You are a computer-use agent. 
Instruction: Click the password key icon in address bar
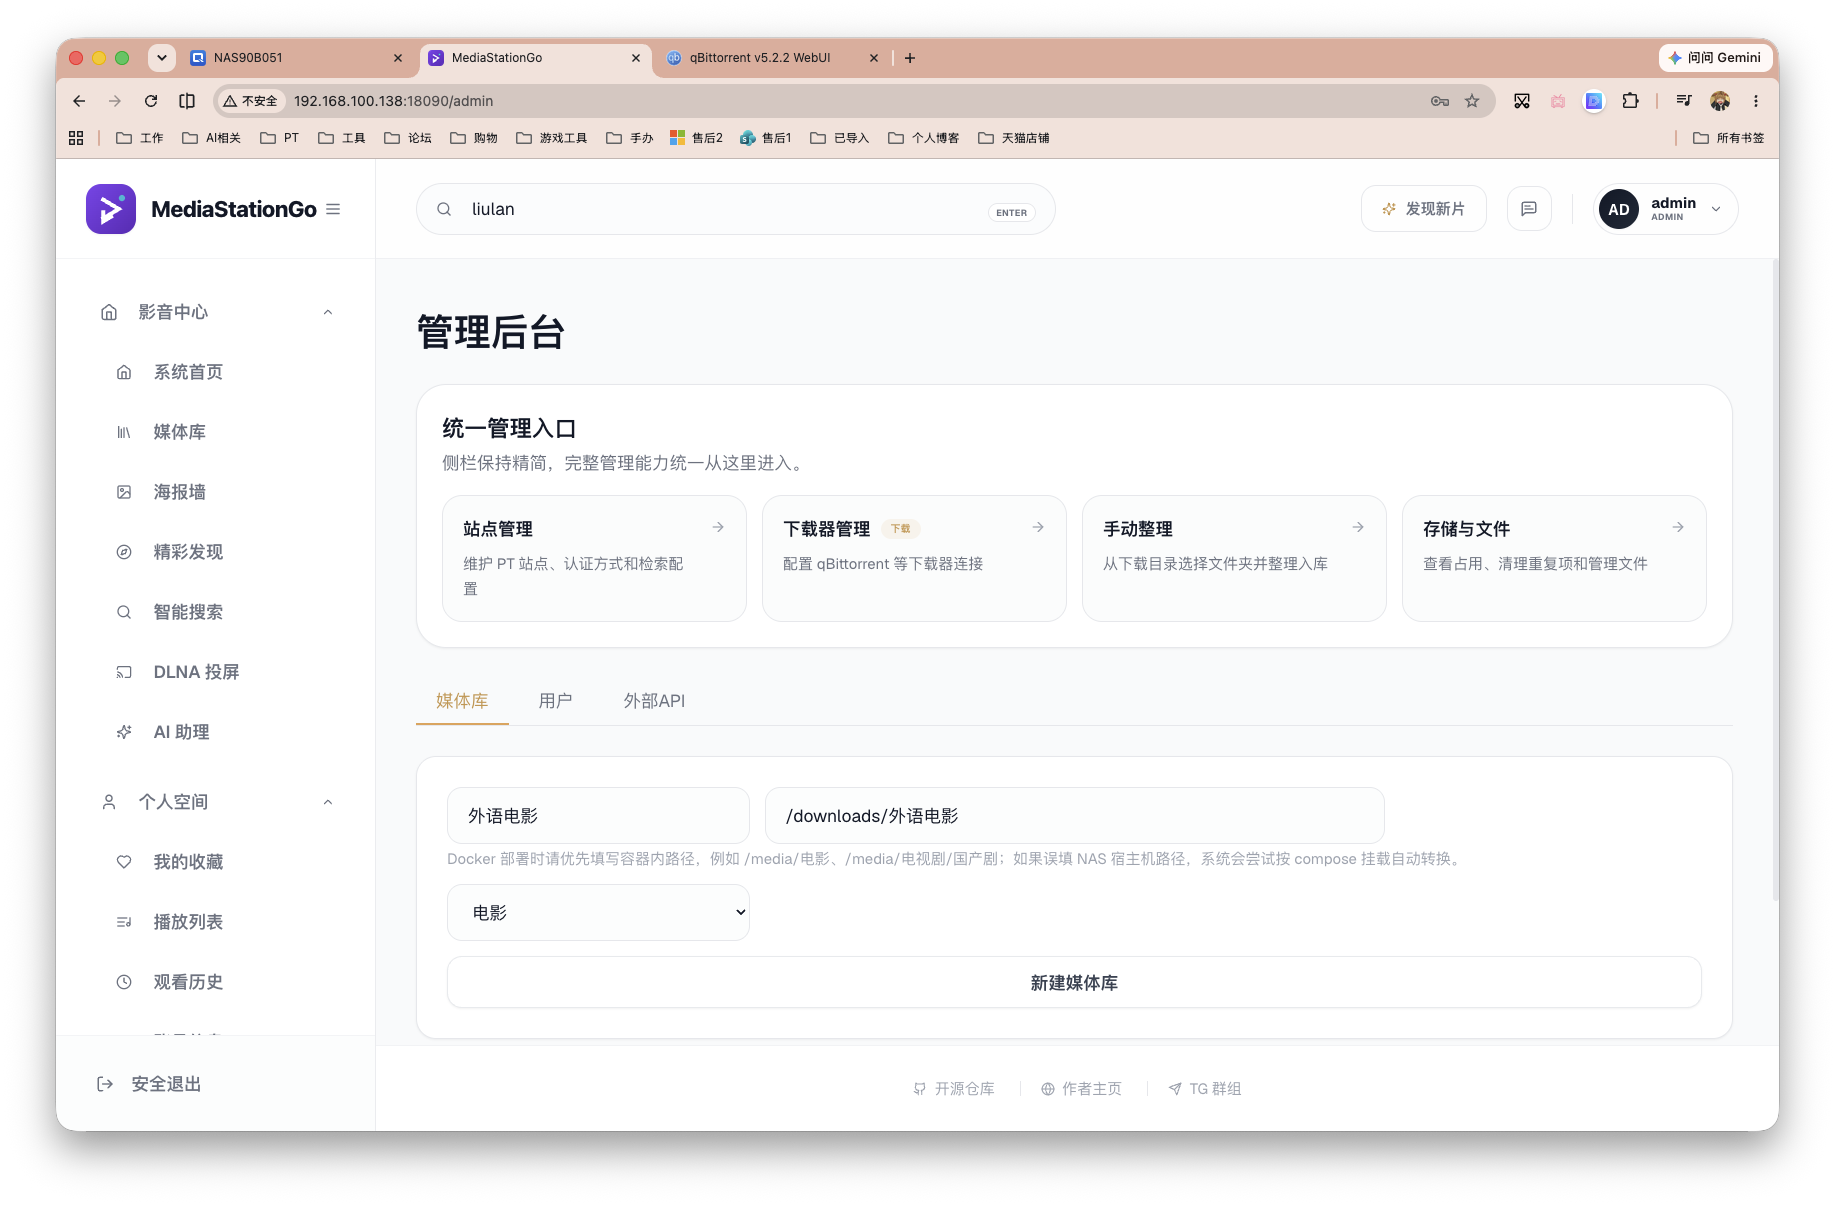coord(1440,101)
